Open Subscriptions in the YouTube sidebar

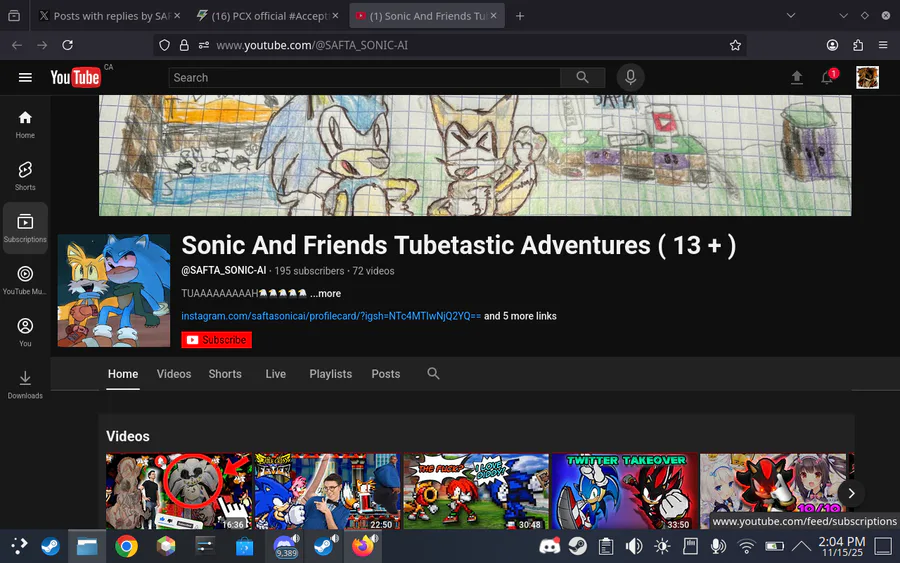[x=25, y=228]
